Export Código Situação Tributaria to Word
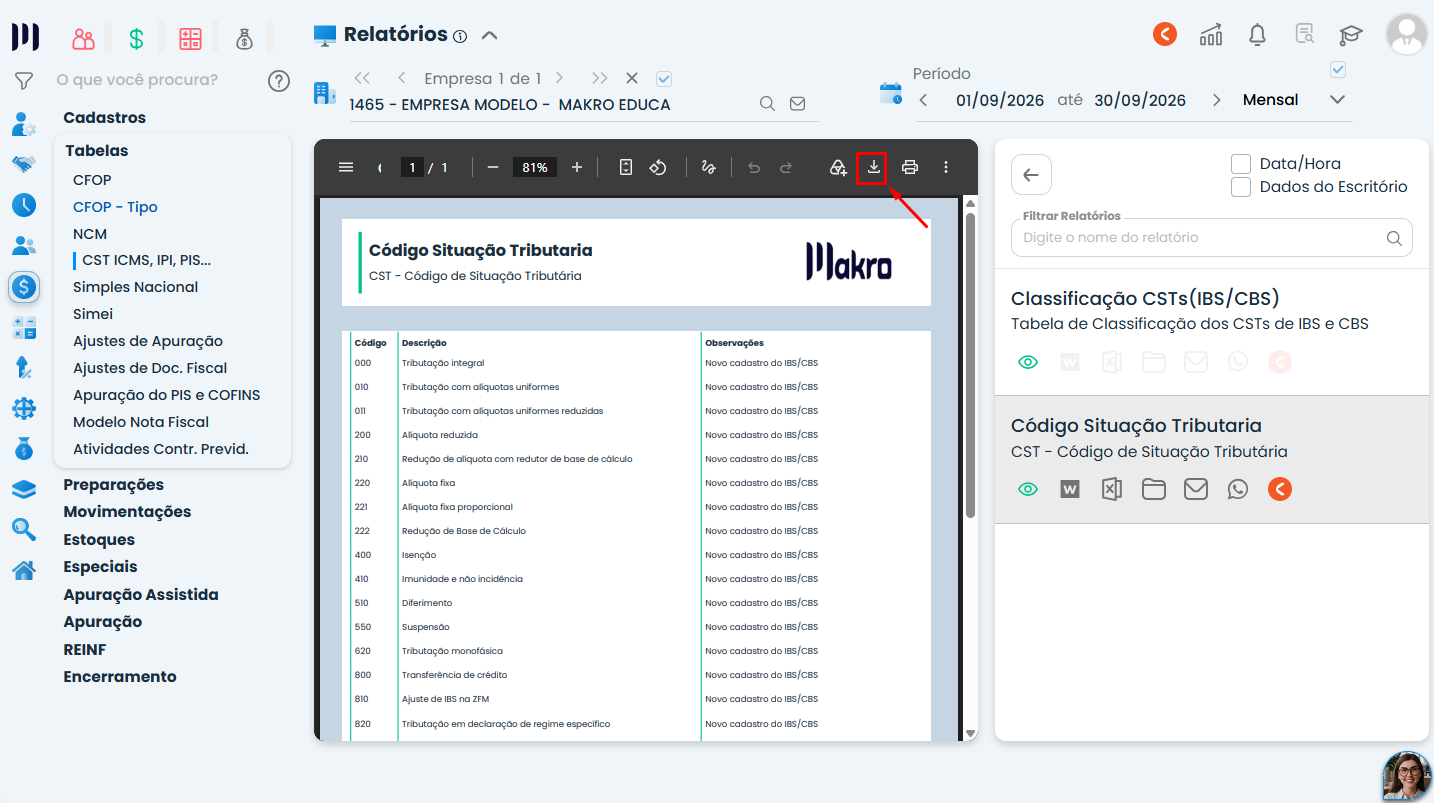 [1070, 489]
